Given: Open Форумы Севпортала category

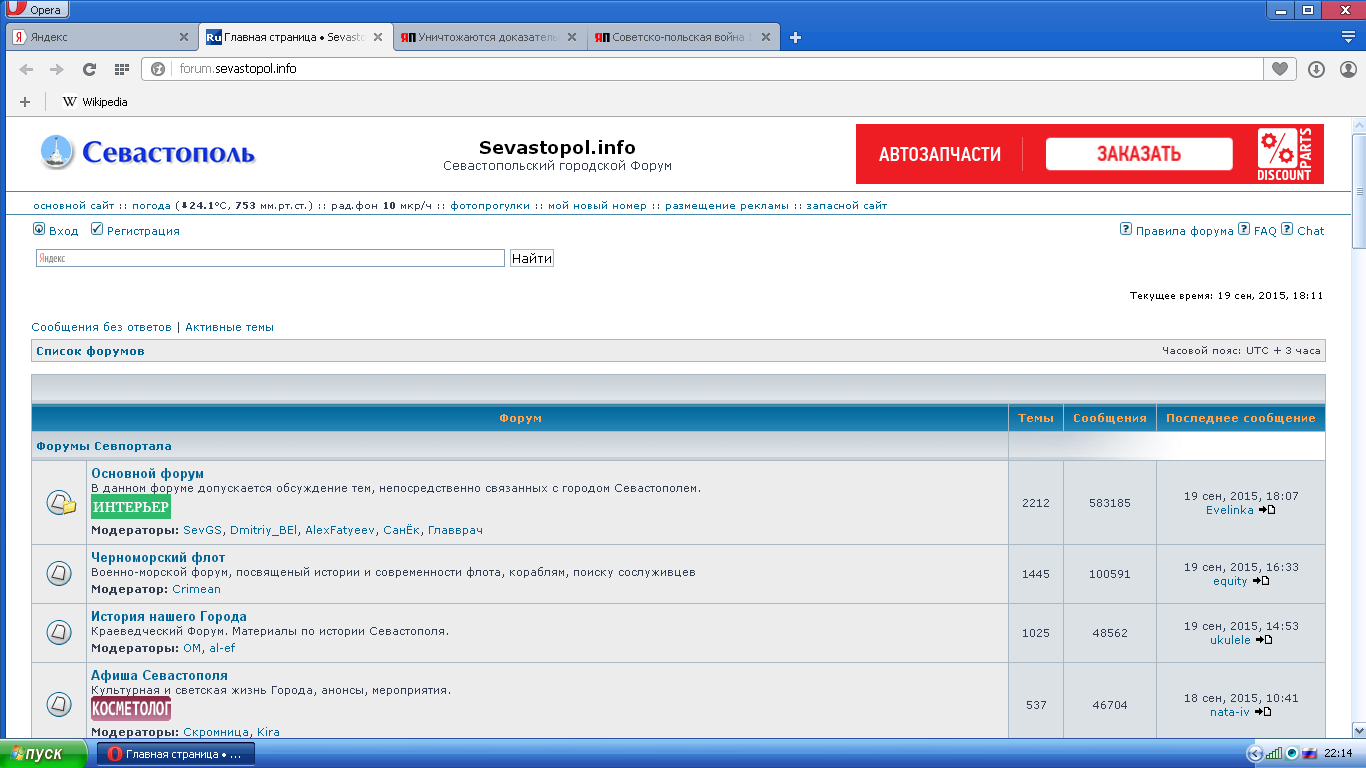Looking at the screenshot, I should pyautogui.click(x=104, y=446).
